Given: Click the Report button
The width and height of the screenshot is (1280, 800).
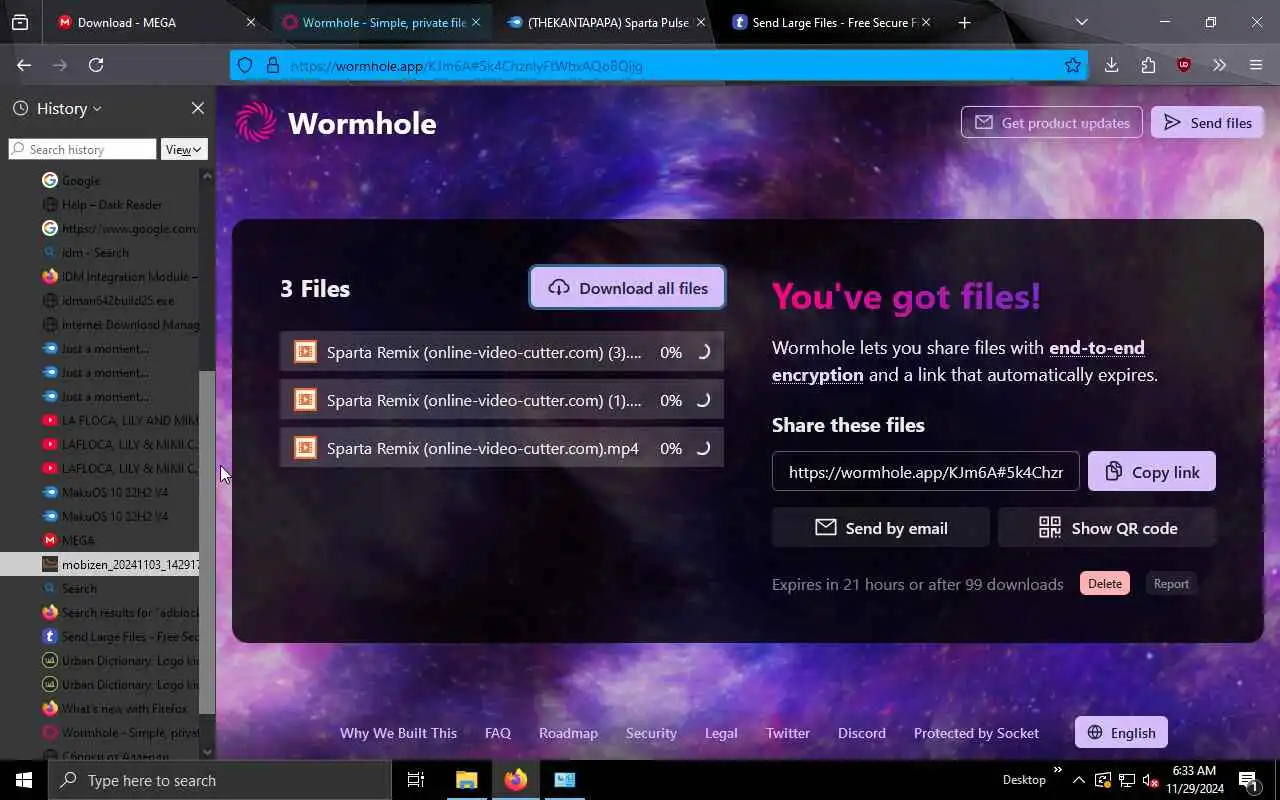Looking at the screenshot, I should point(1171,584).
